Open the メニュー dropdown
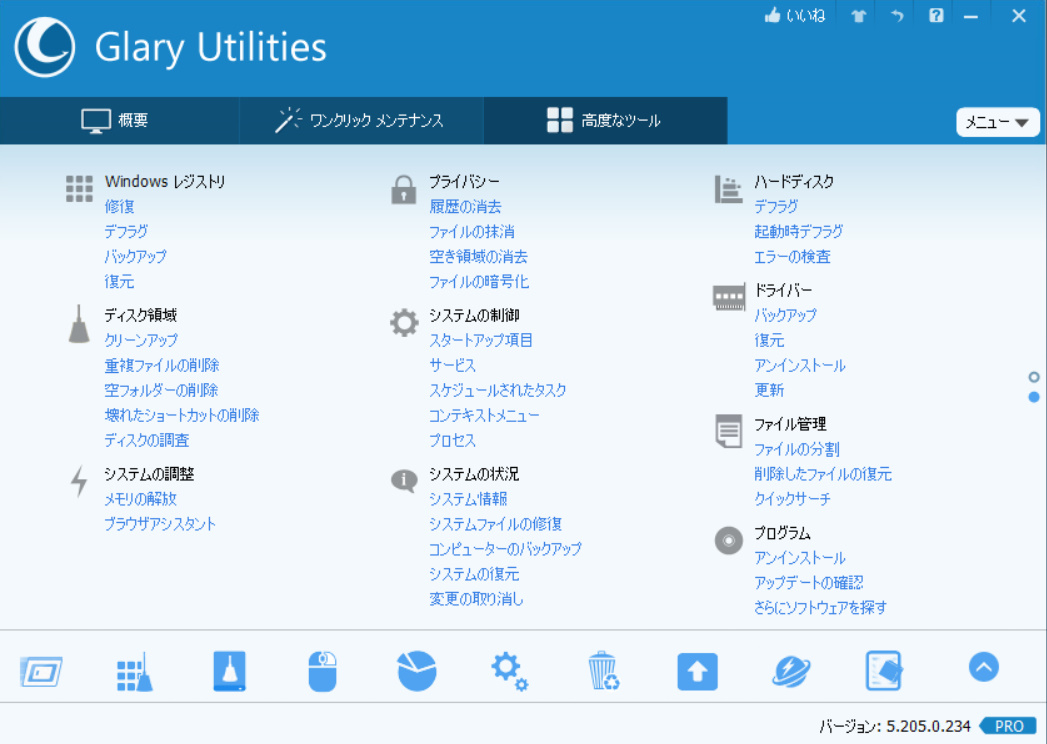Screen dimensions: 1047x744 click(998, 122)
